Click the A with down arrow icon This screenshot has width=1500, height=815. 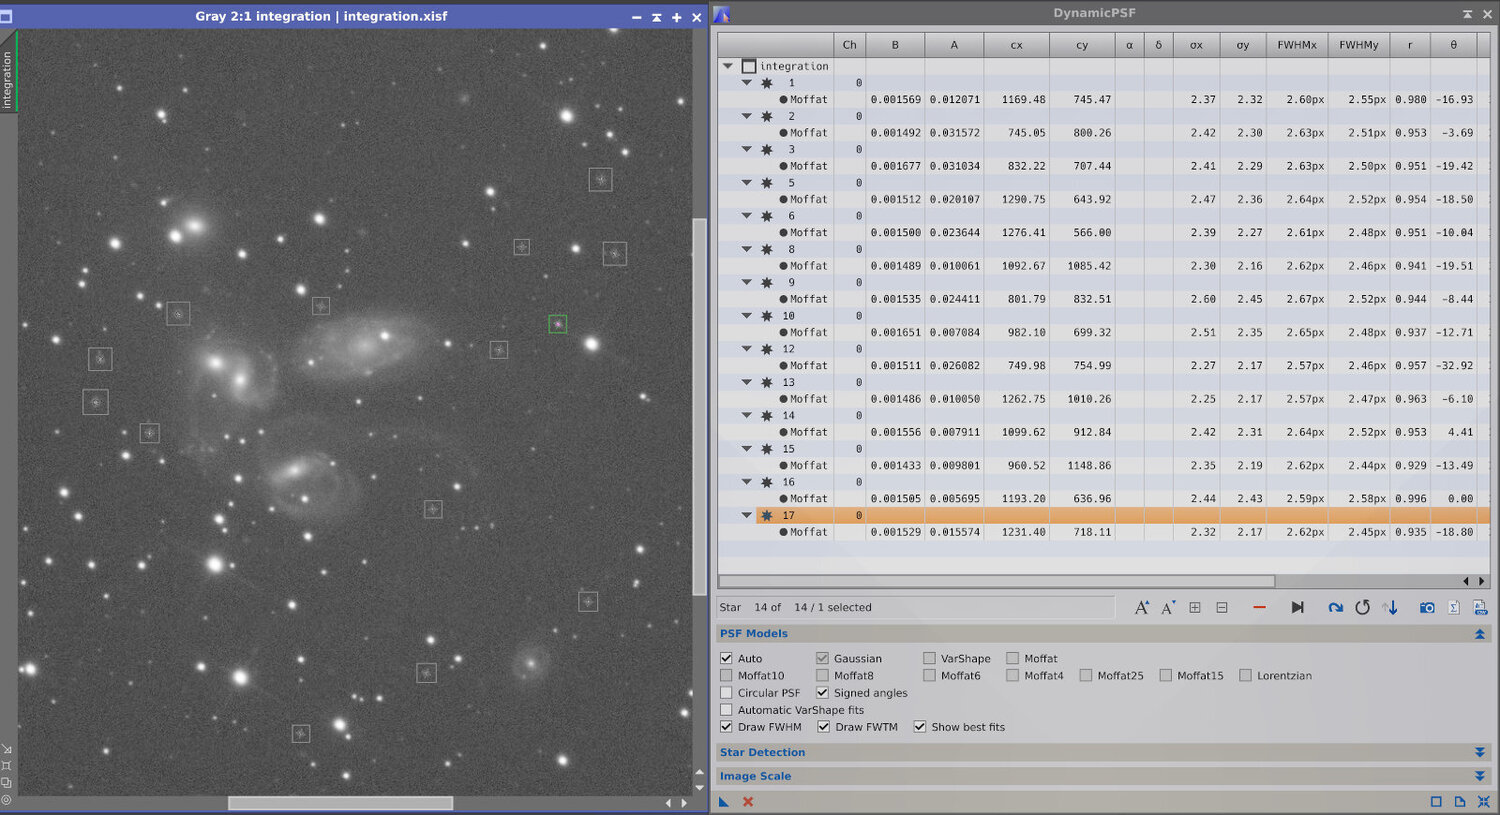click(1167, 608)
